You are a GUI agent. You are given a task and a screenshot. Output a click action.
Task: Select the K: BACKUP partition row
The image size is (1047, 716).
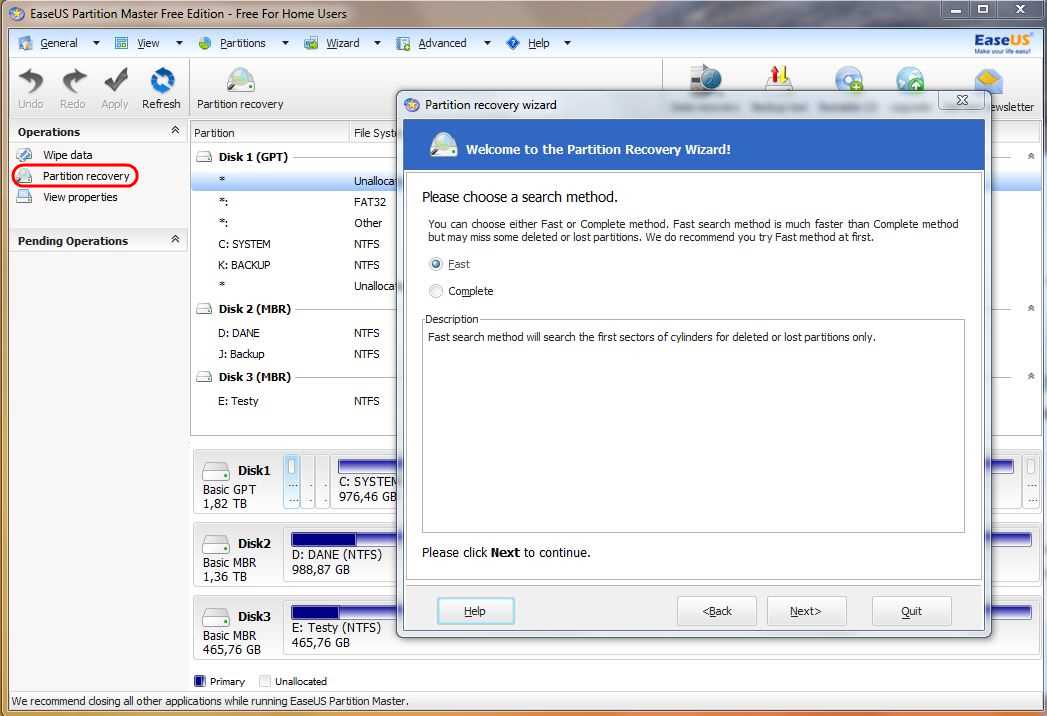[x=294, y=265]
